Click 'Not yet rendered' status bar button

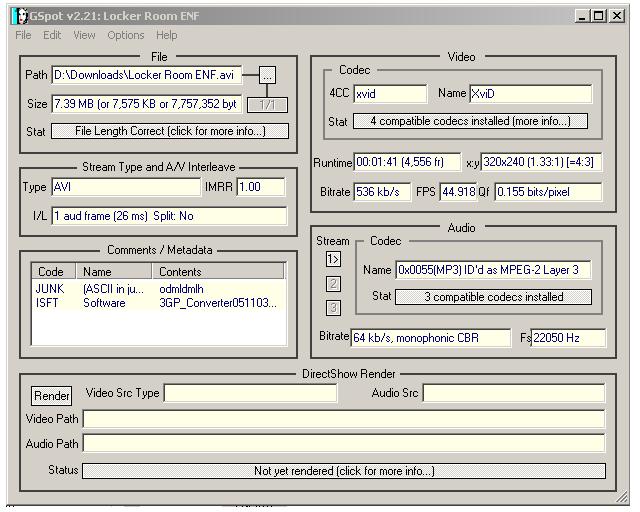coord(344,471)
